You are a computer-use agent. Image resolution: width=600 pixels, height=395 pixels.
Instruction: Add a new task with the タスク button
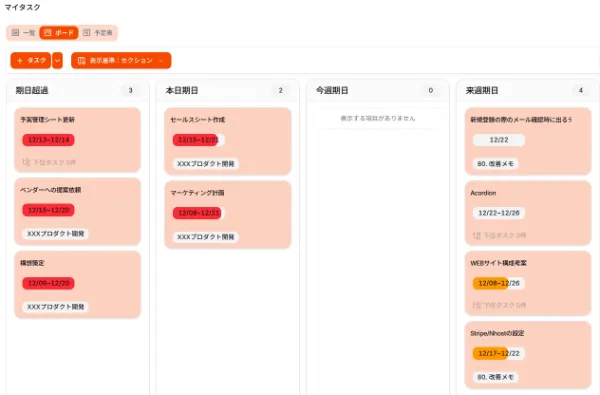(31, 60)
